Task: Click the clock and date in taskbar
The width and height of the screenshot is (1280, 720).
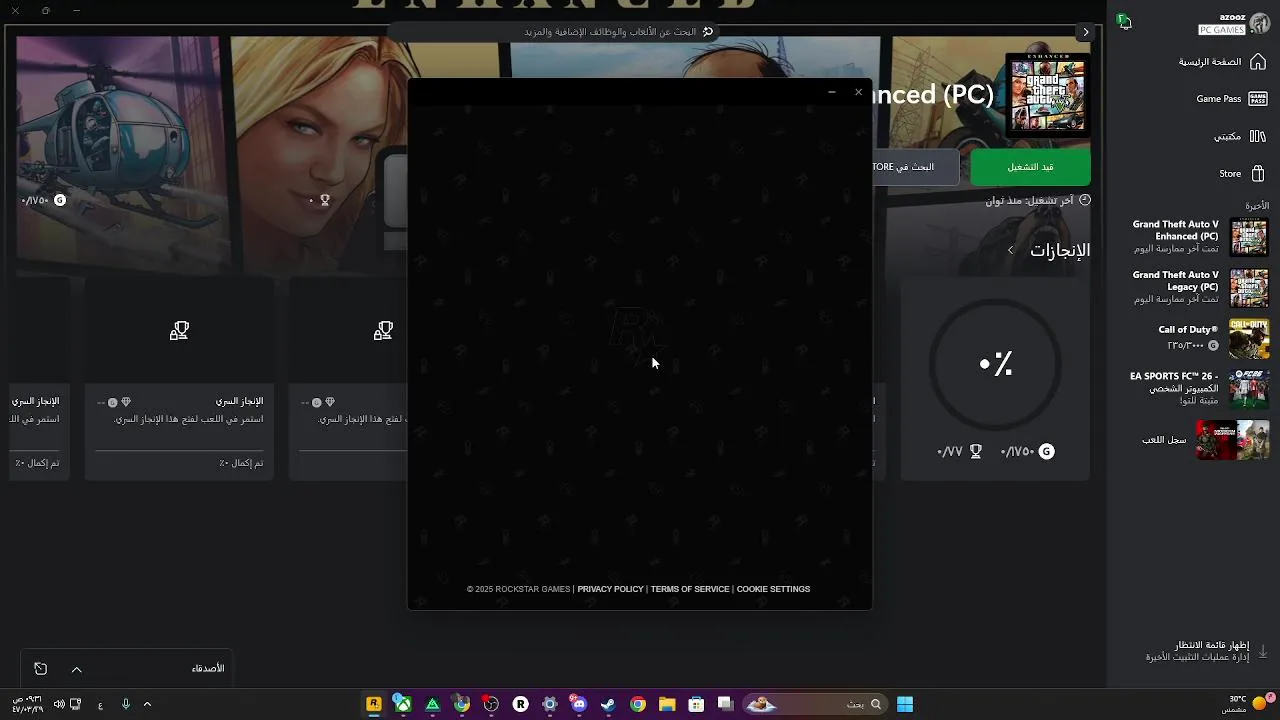Action: click(27, 704)
